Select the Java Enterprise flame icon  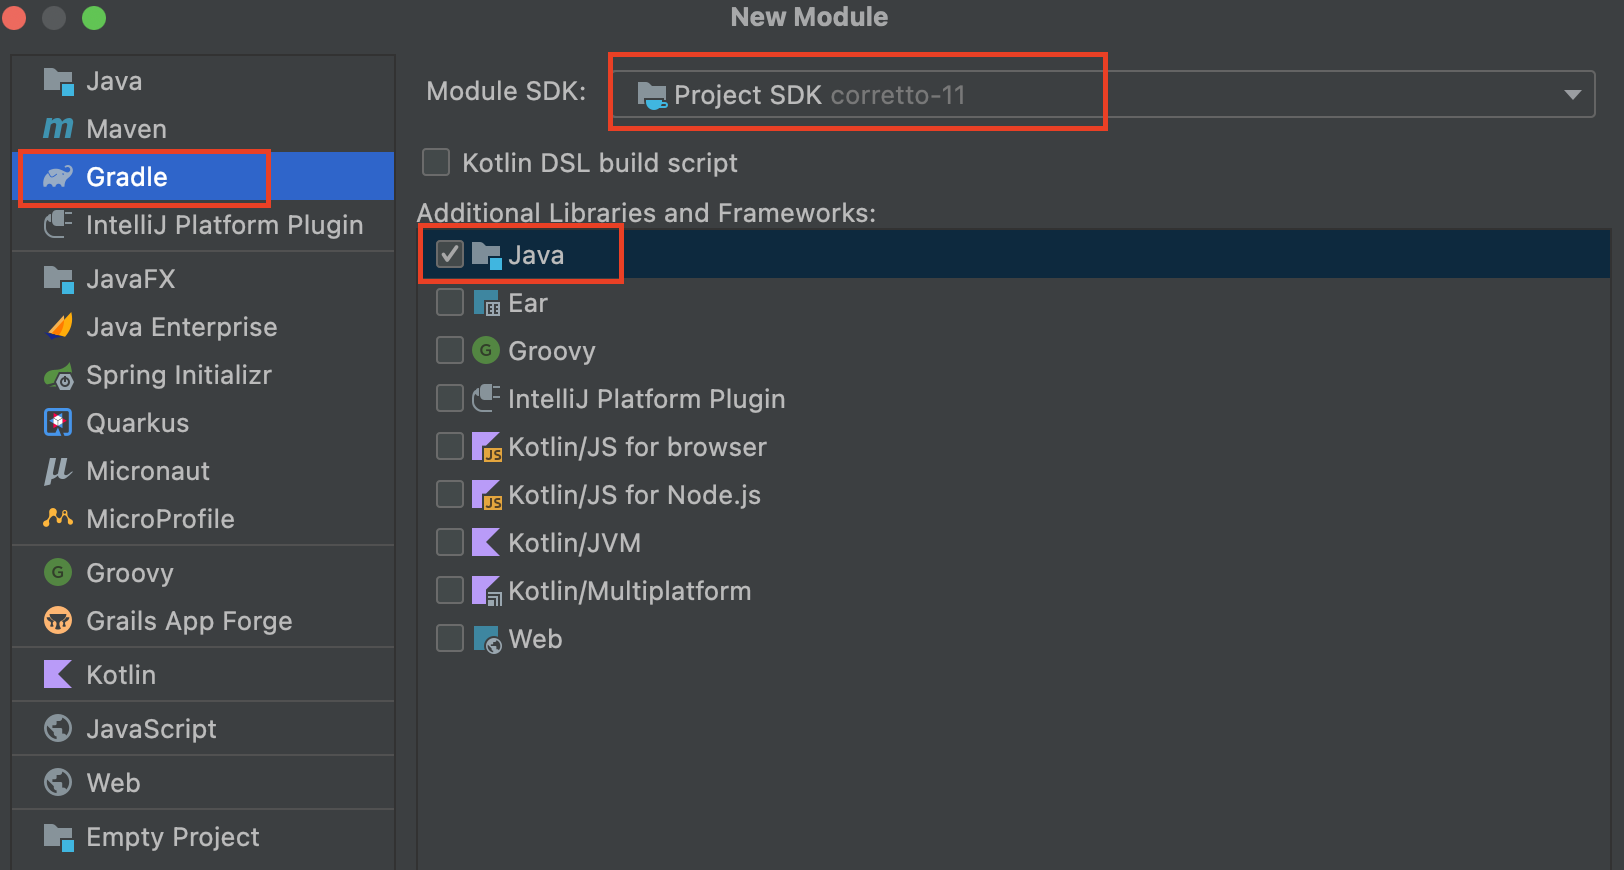59,327
